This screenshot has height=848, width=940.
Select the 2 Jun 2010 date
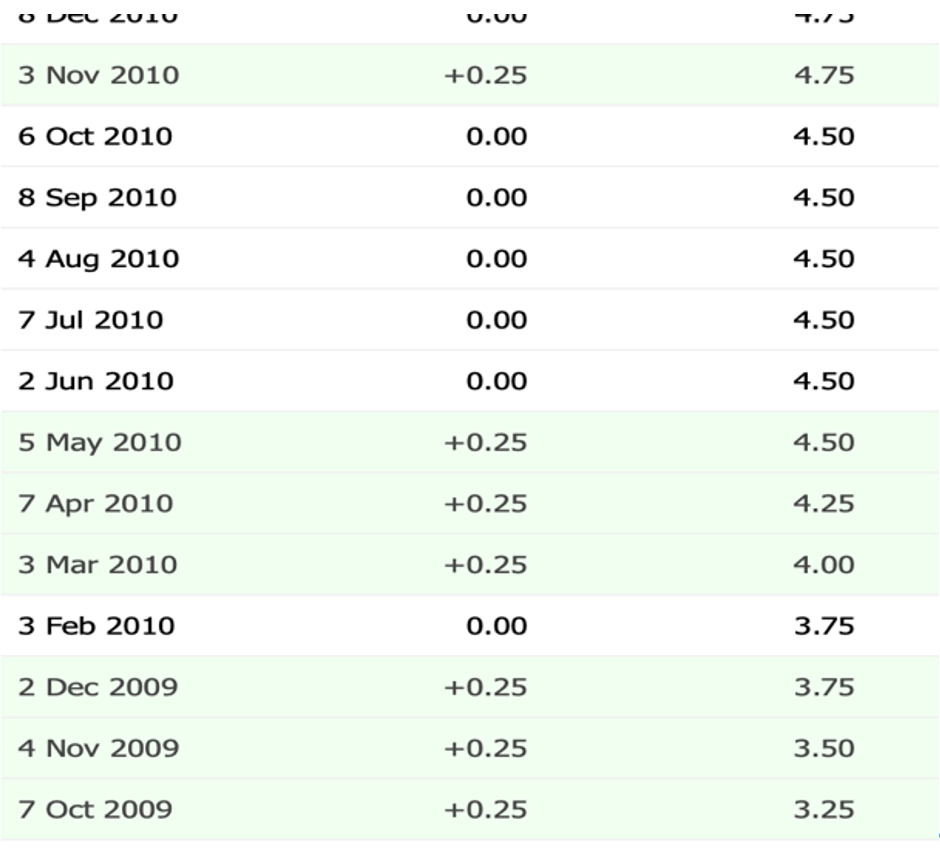pos(95,381)
